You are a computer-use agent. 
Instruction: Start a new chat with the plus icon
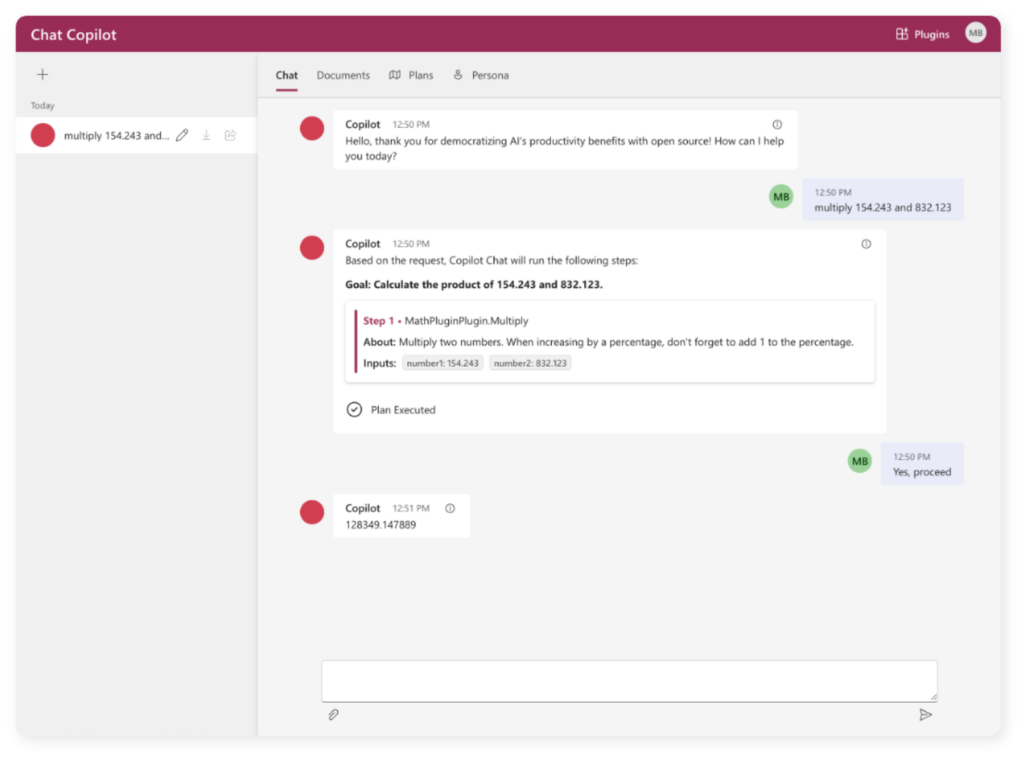click(x=42, y=74)
